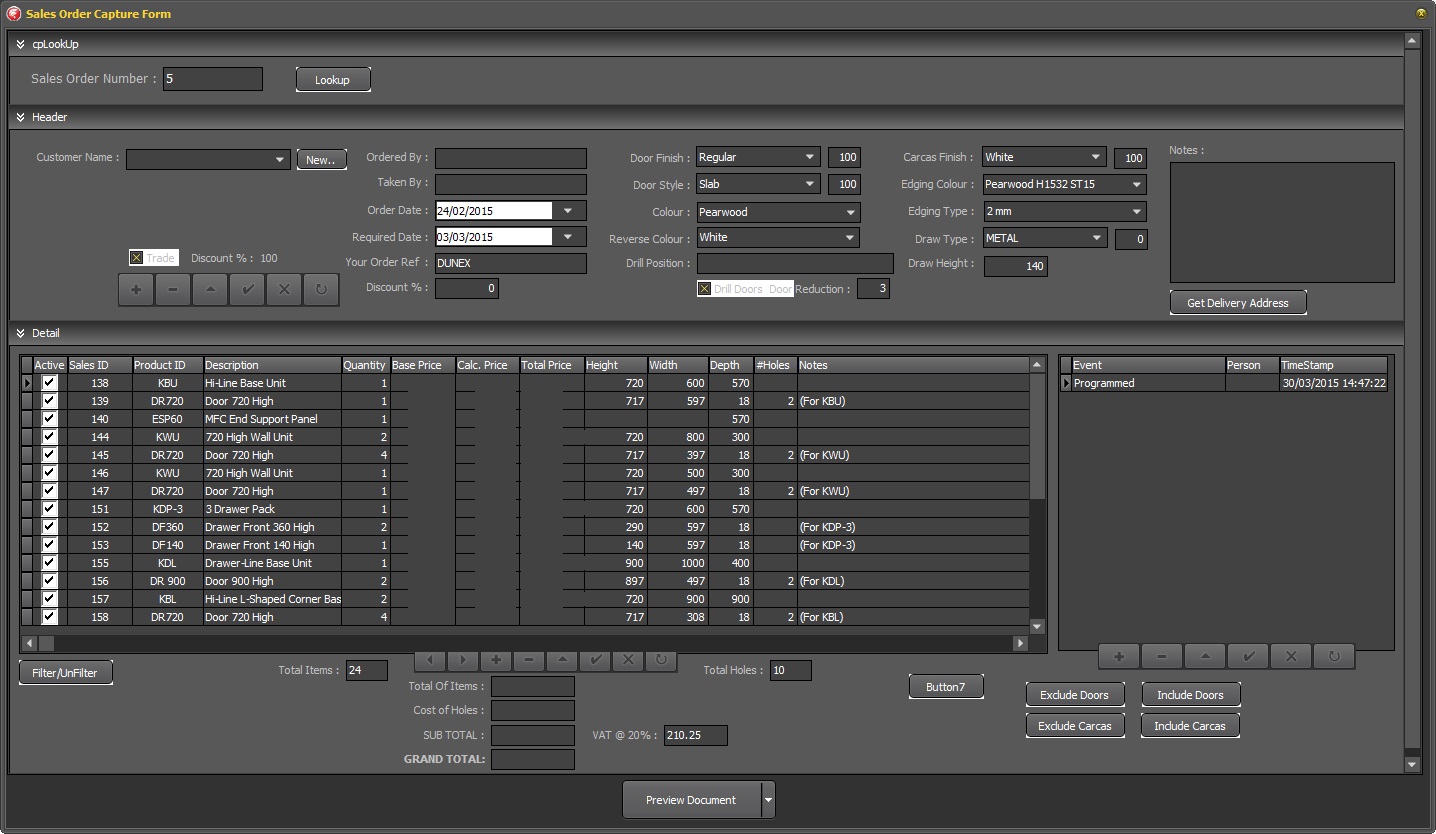Open the Edging Colour dropdown
Image resolution: width=1436 pixels, height=834 pixels.
(1136, 184)
